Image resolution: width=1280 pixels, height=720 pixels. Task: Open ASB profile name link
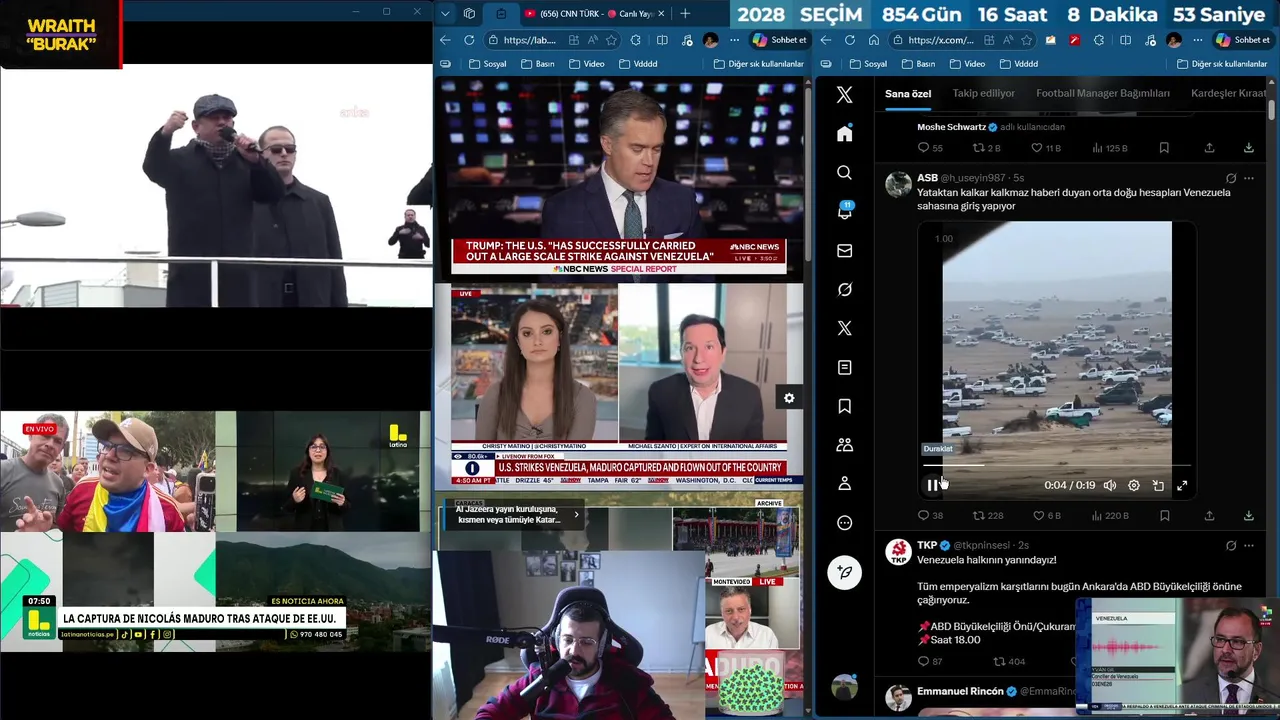coord(927,178)
